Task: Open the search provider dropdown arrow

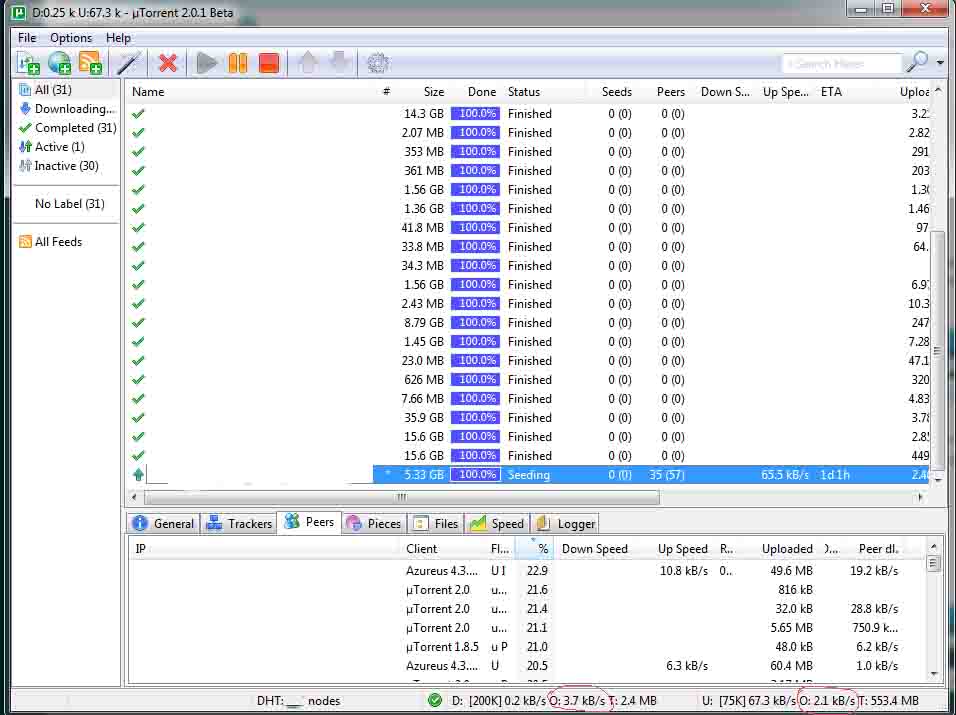Action: click(940, 63)
